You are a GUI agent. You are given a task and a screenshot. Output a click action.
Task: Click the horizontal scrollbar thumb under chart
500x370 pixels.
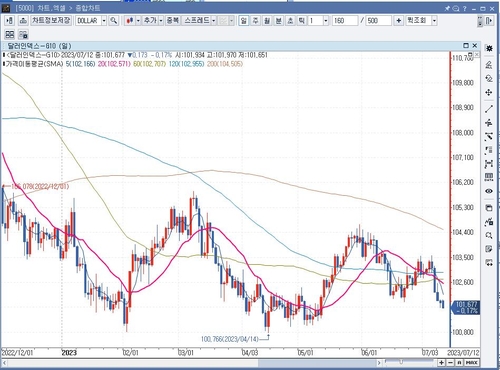pos(318,363)
